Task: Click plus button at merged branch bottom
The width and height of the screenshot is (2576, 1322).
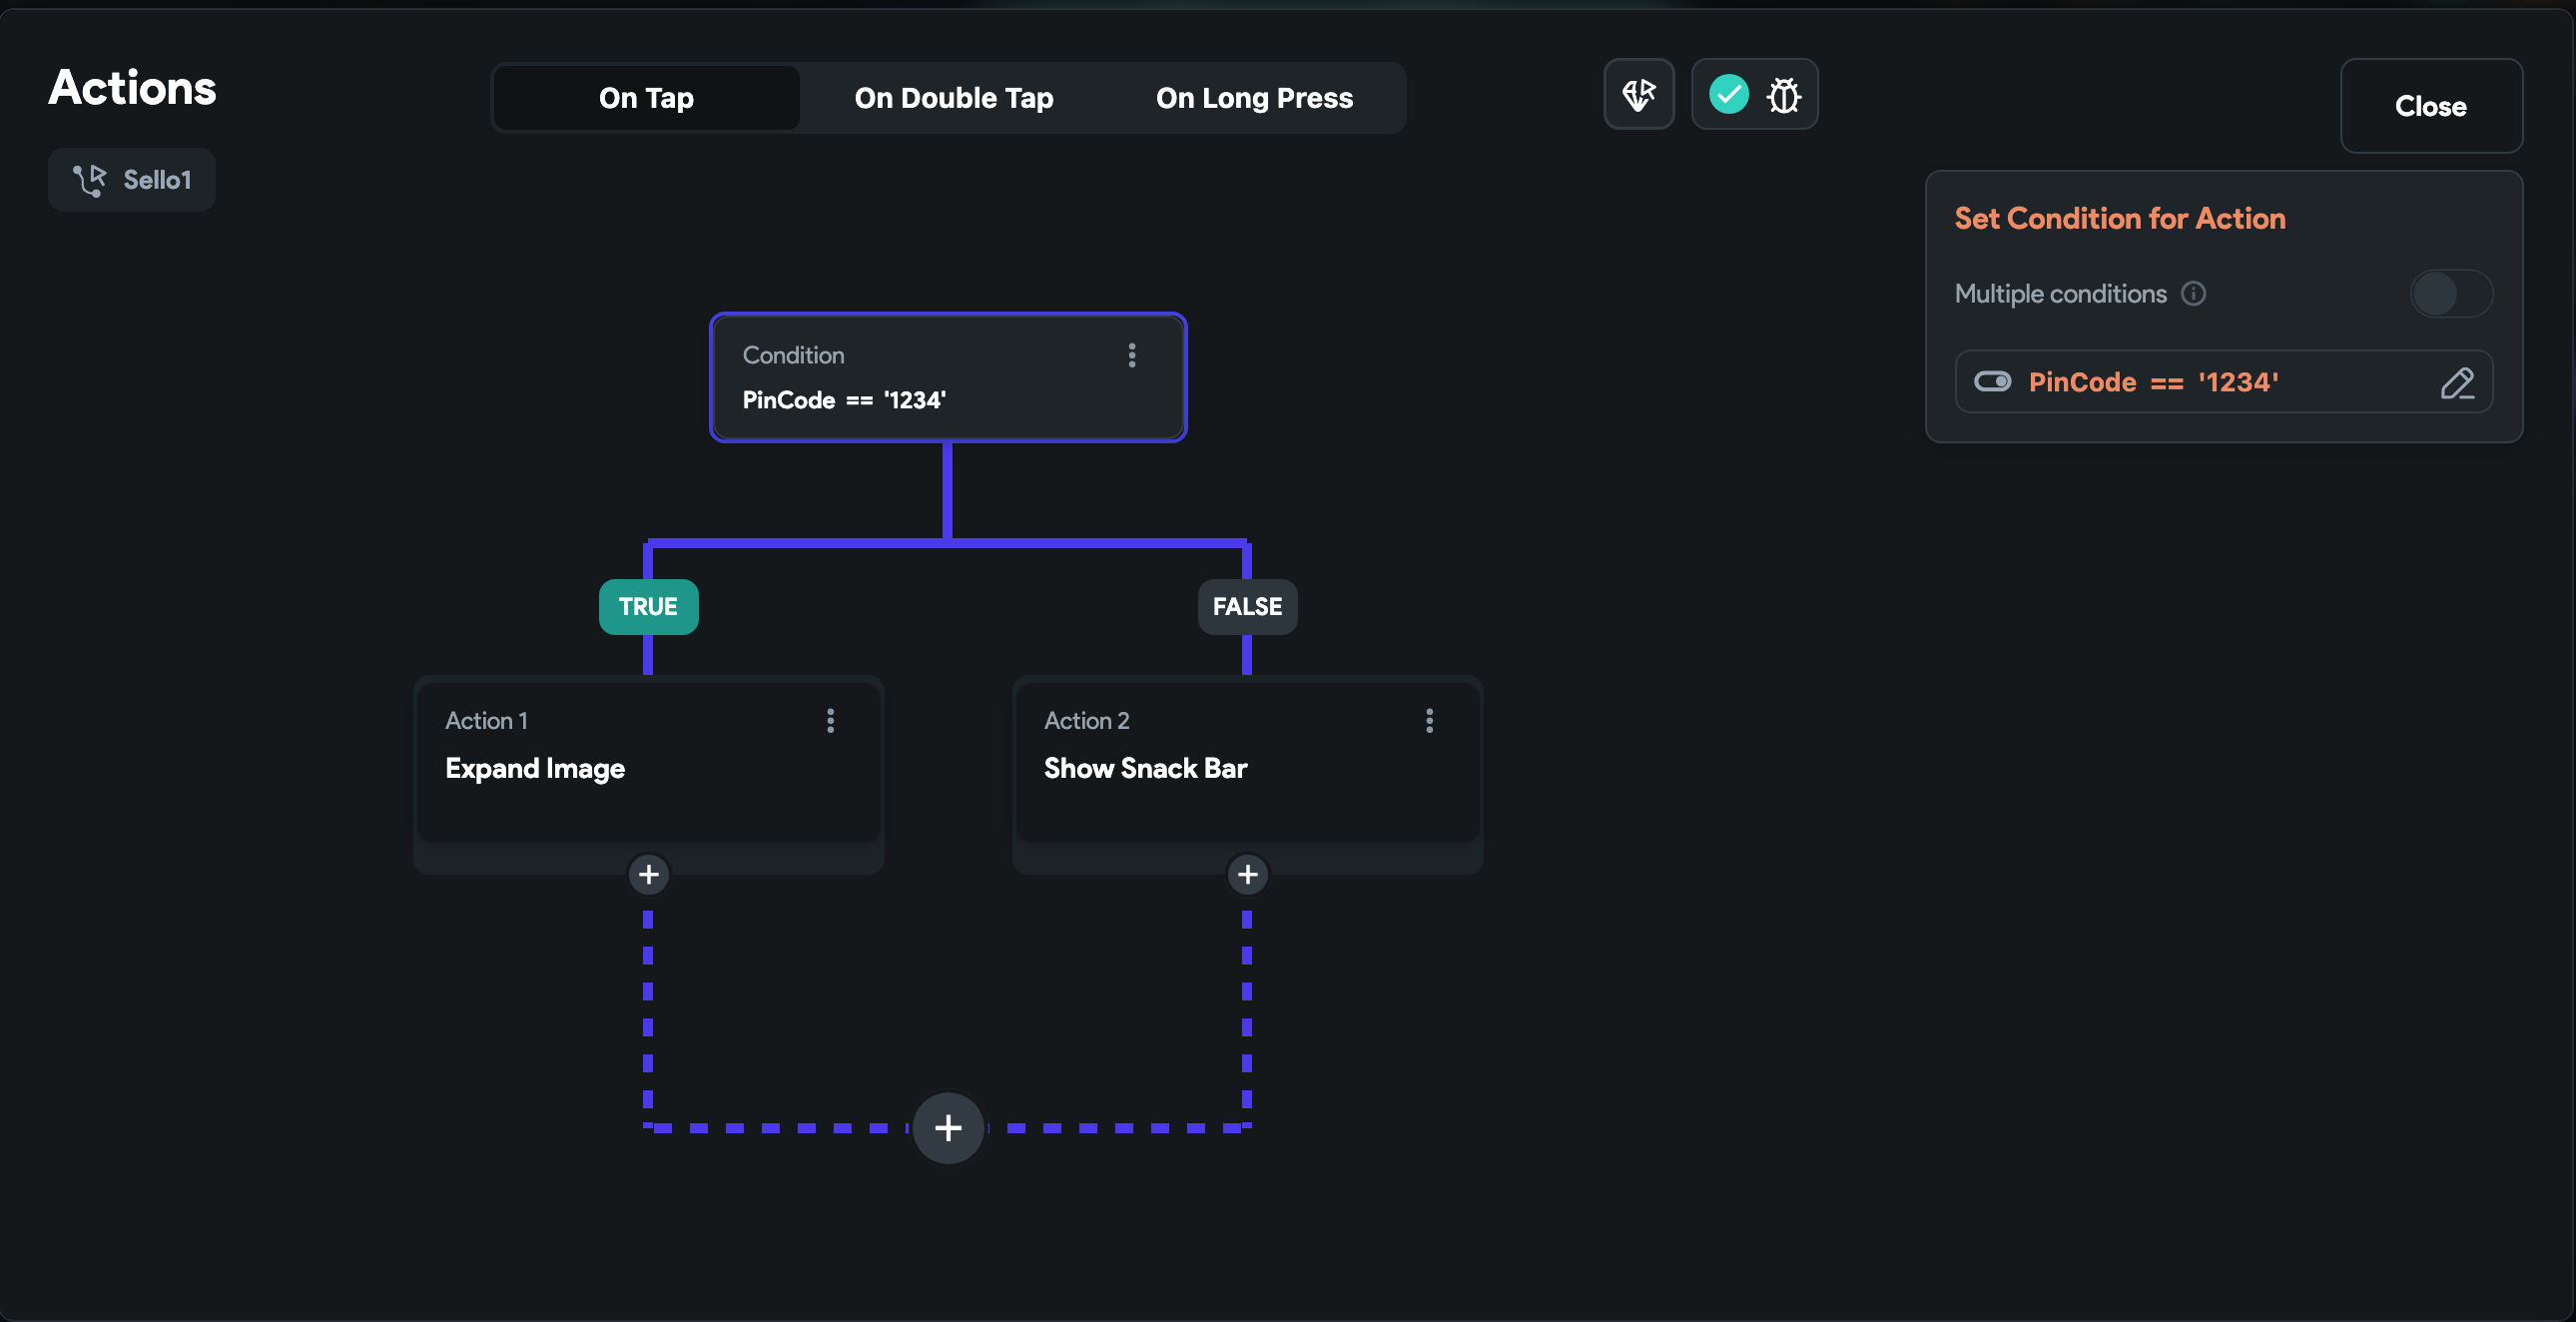Action: coord(947,1128)
